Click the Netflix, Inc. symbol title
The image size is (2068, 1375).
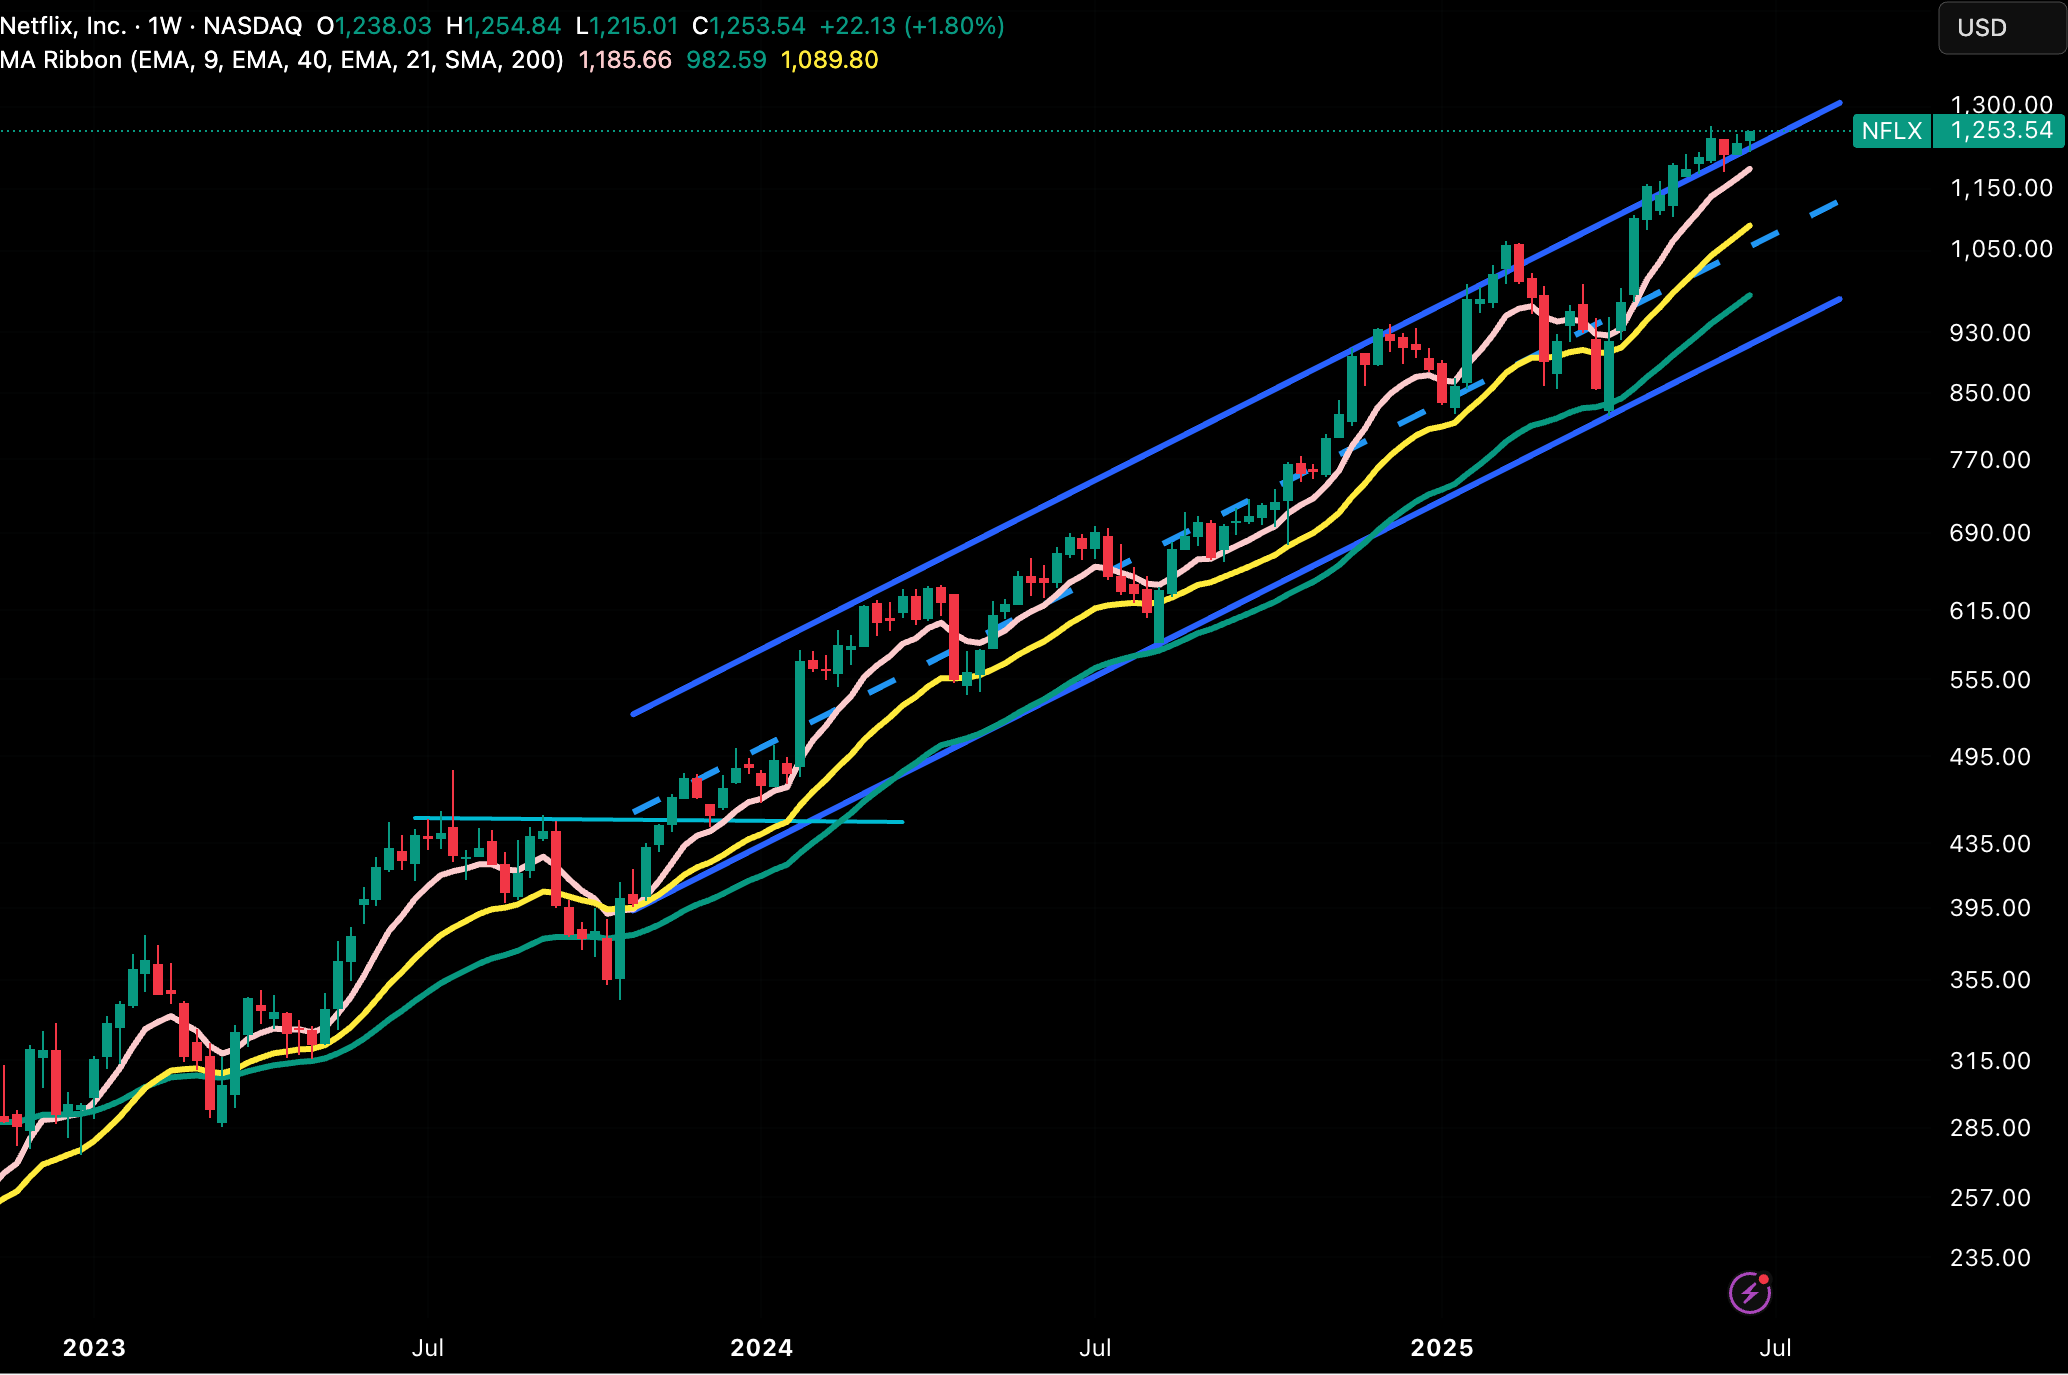[x=63, y=26]
